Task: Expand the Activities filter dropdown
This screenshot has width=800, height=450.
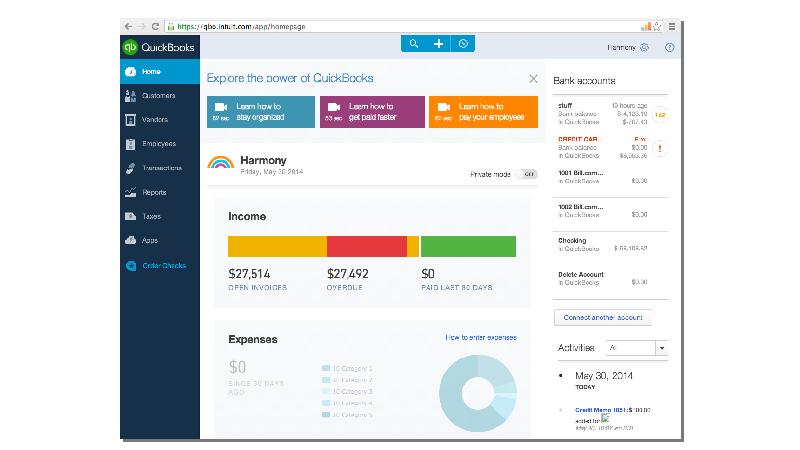Action: pos(661,348)
